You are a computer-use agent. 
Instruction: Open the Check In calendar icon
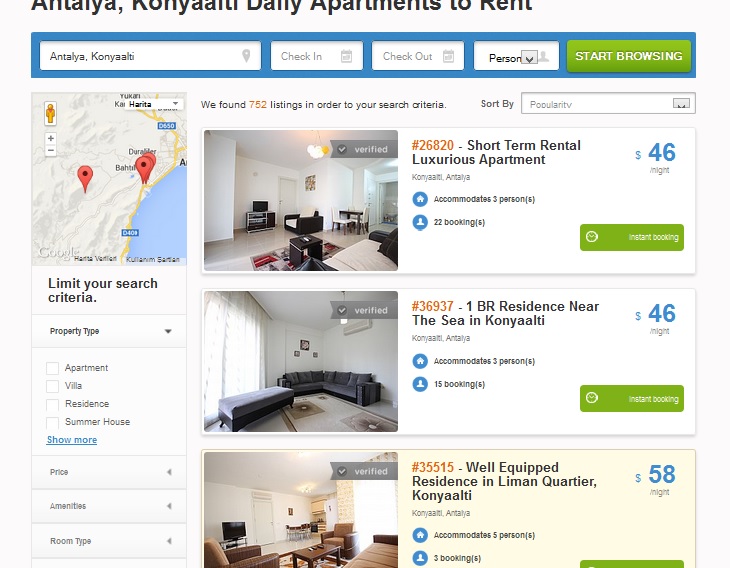[346, 56]
